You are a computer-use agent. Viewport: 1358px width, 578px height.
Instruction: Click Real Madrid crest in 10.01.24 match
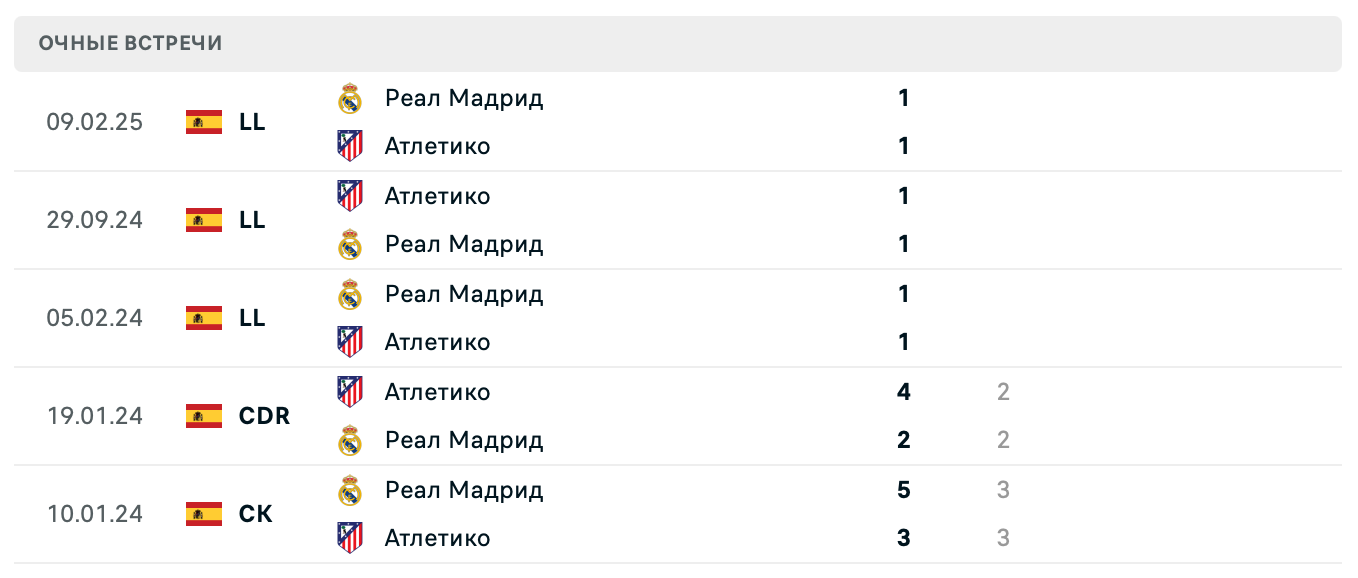(349, 490)
